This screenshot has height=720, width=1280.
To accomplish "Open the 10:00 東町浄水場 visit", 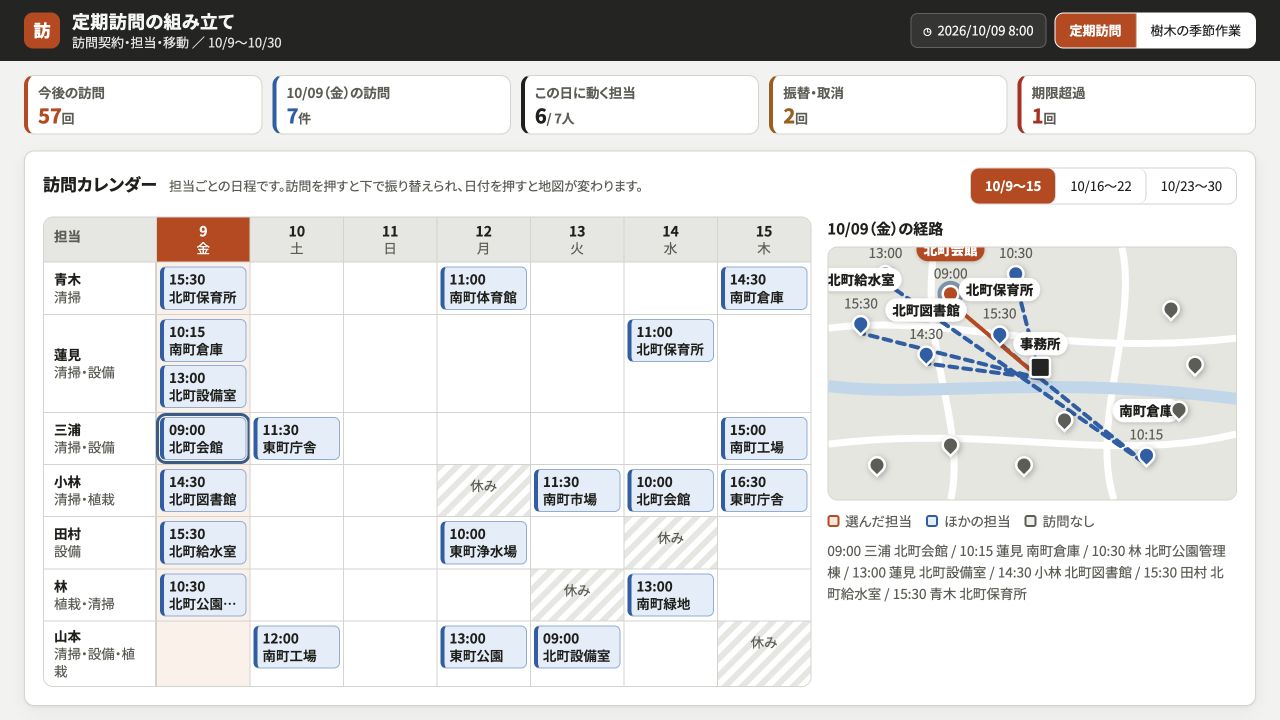I will [483, 542].
